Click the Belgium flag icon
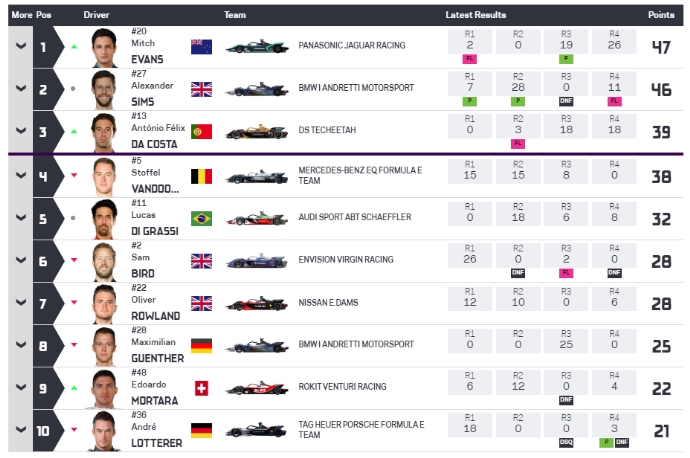 201,176
